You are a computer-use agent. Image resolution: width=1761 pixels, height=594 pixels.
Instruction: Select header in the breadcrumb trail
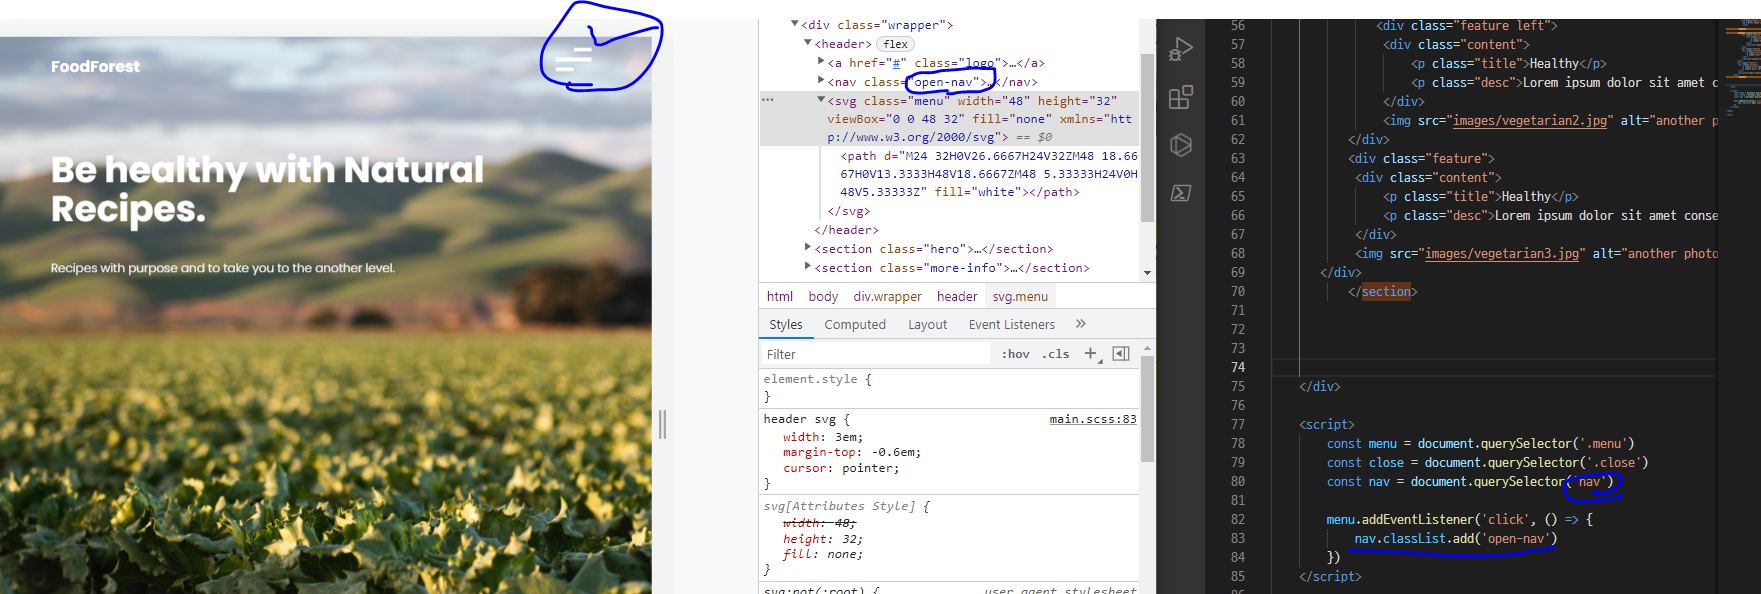pos(957,296)
